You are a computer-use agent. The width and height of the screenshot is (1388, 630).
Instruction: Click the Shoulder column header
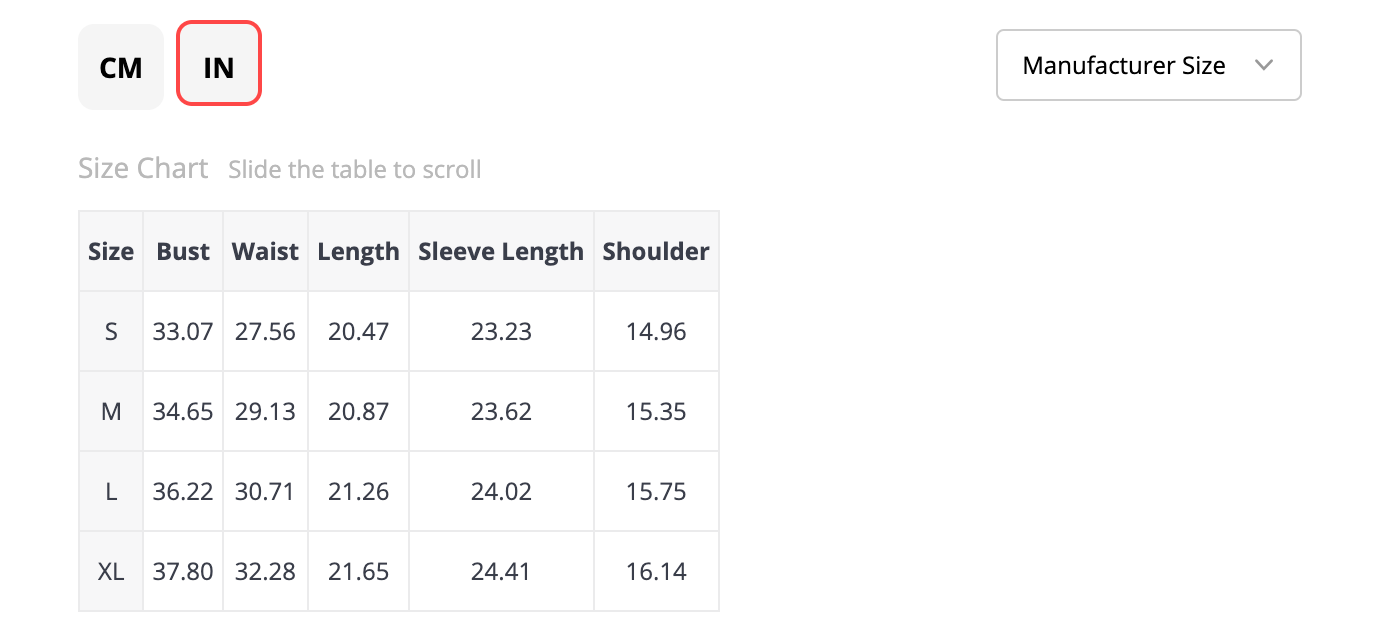click(x=656, y=251)
